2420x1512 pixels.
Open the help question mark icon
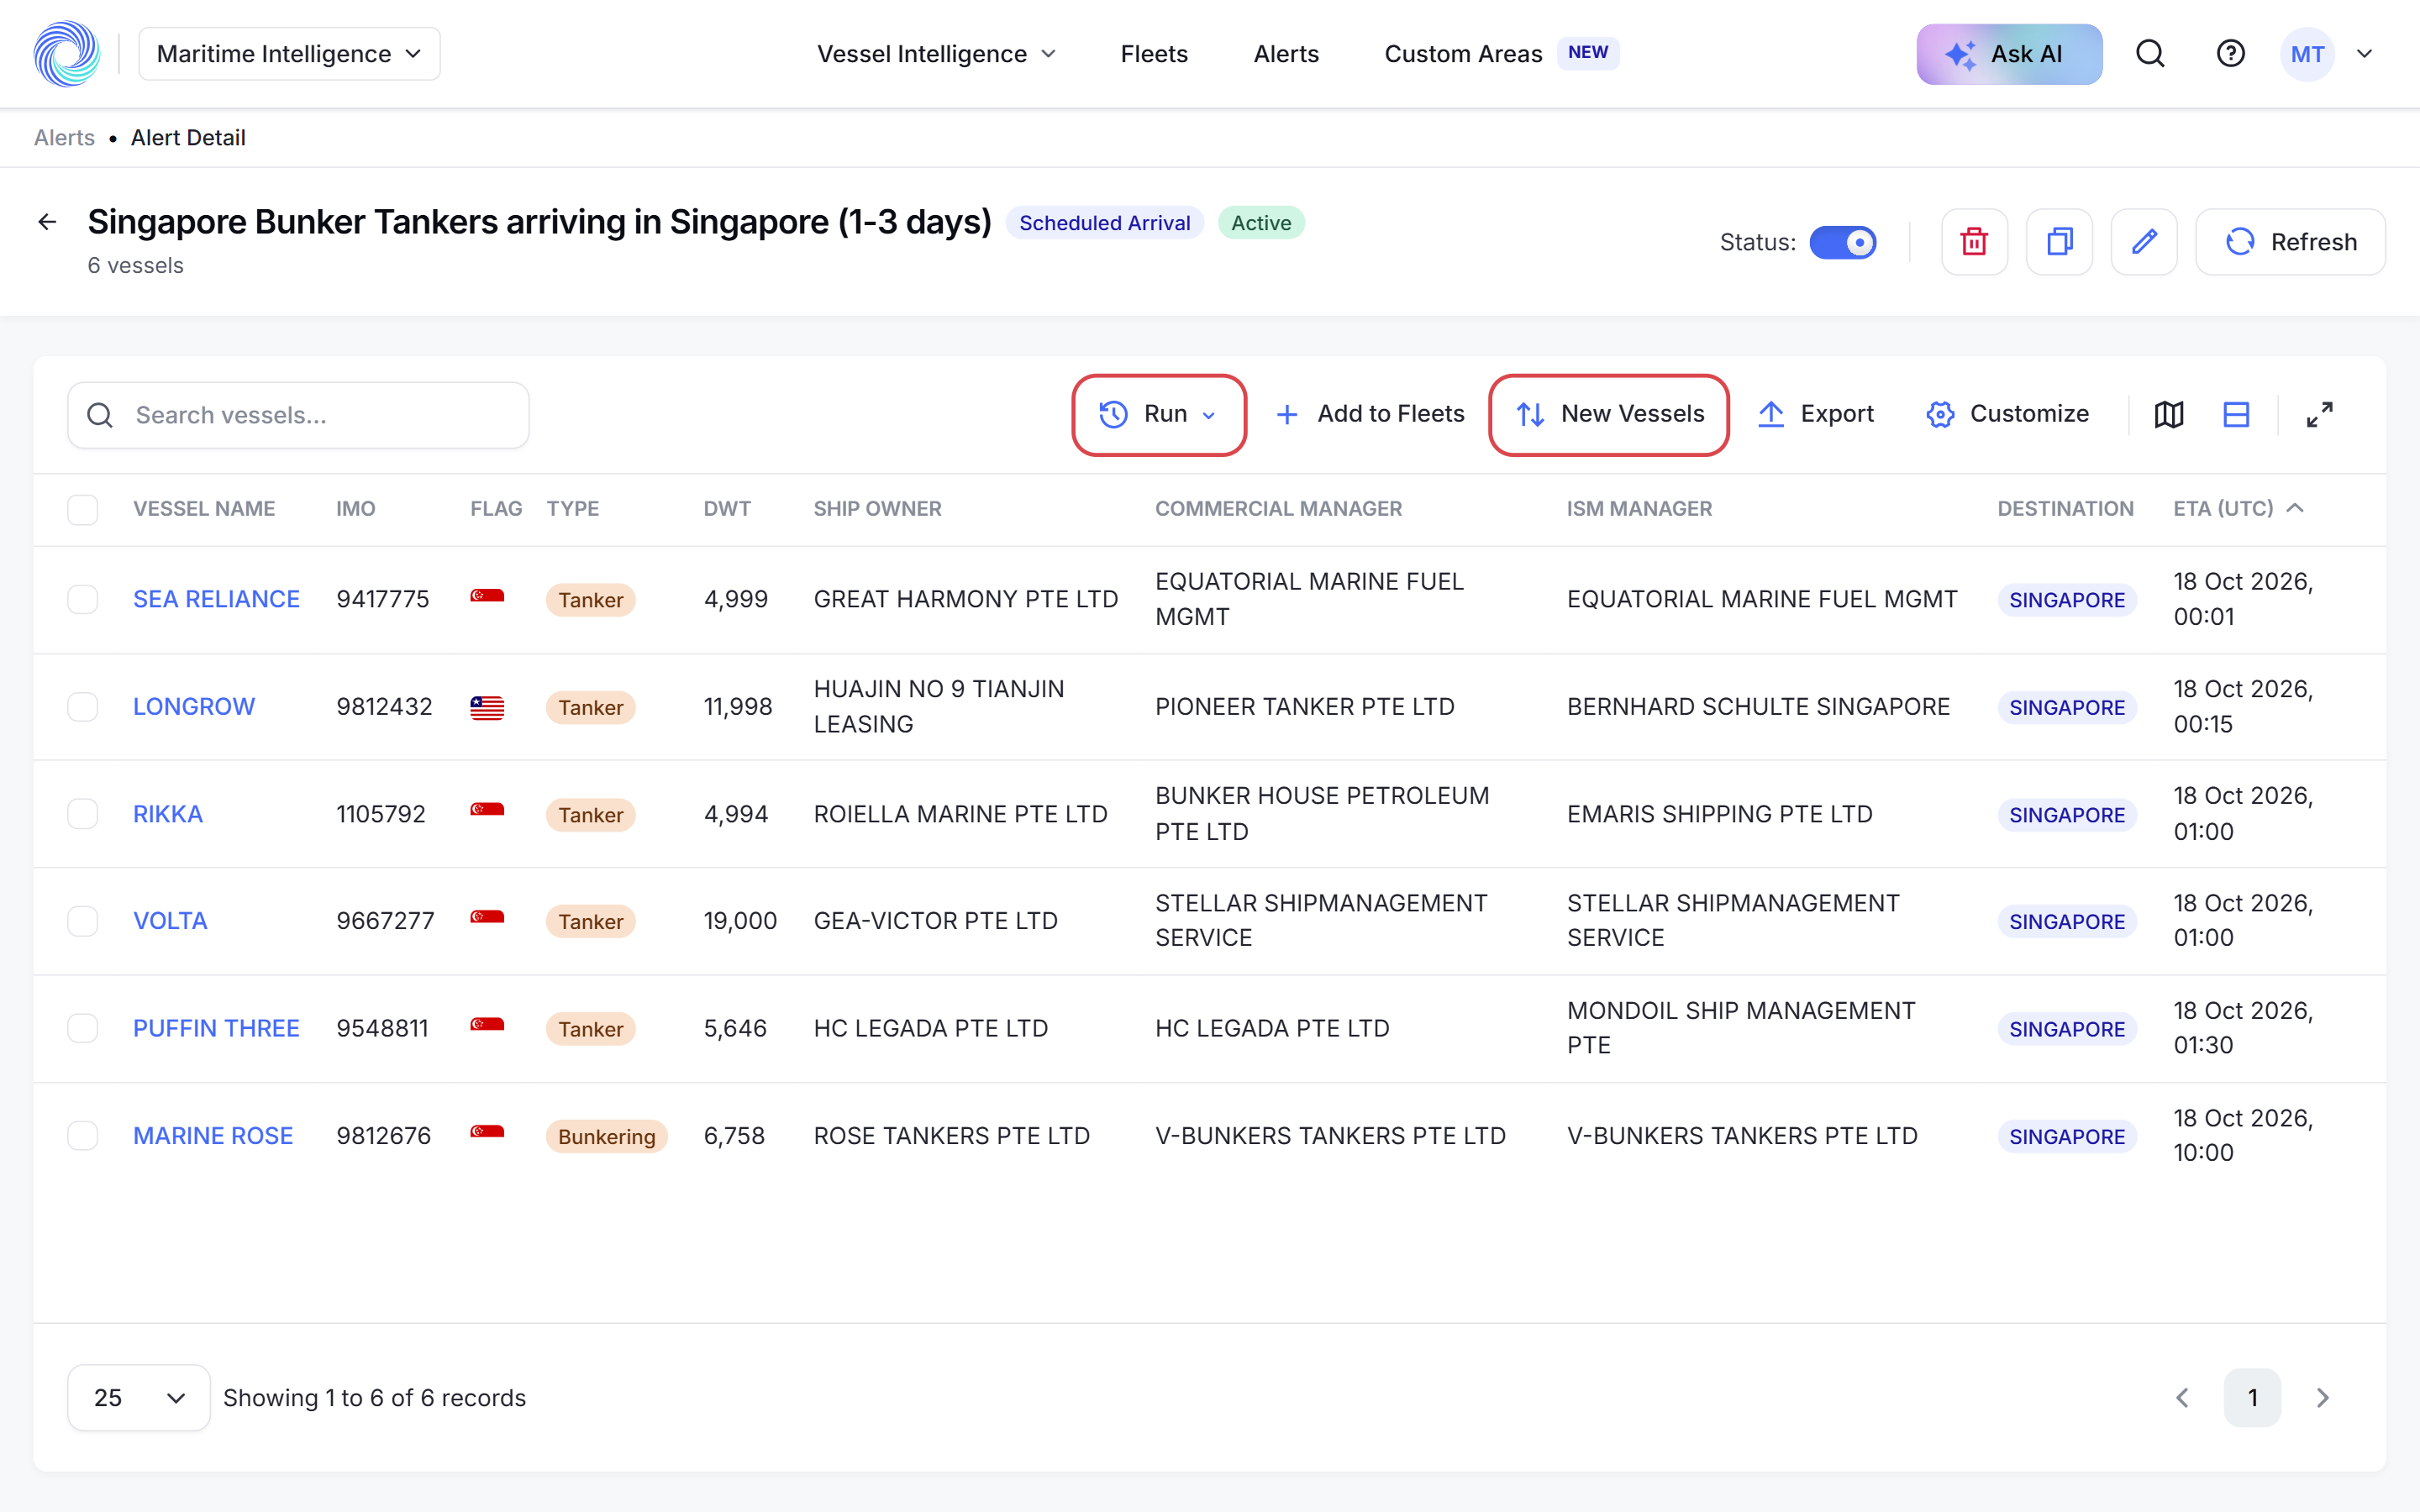tap(2231, 54)
